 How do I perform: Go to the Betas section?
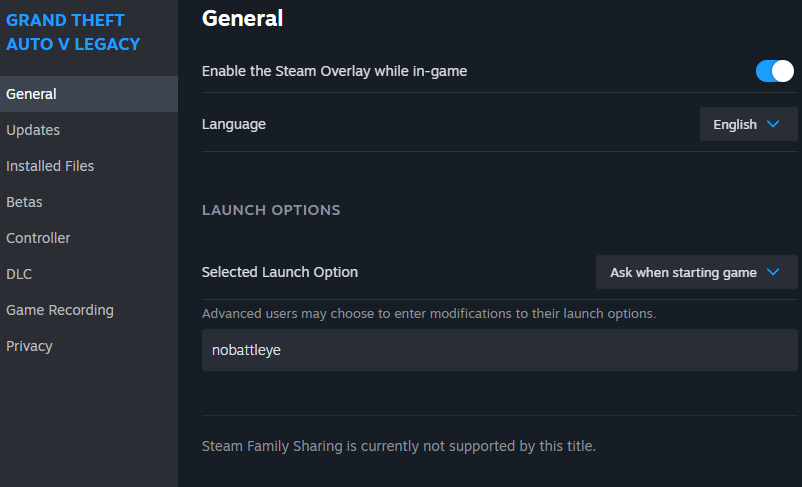coord(24,202)
